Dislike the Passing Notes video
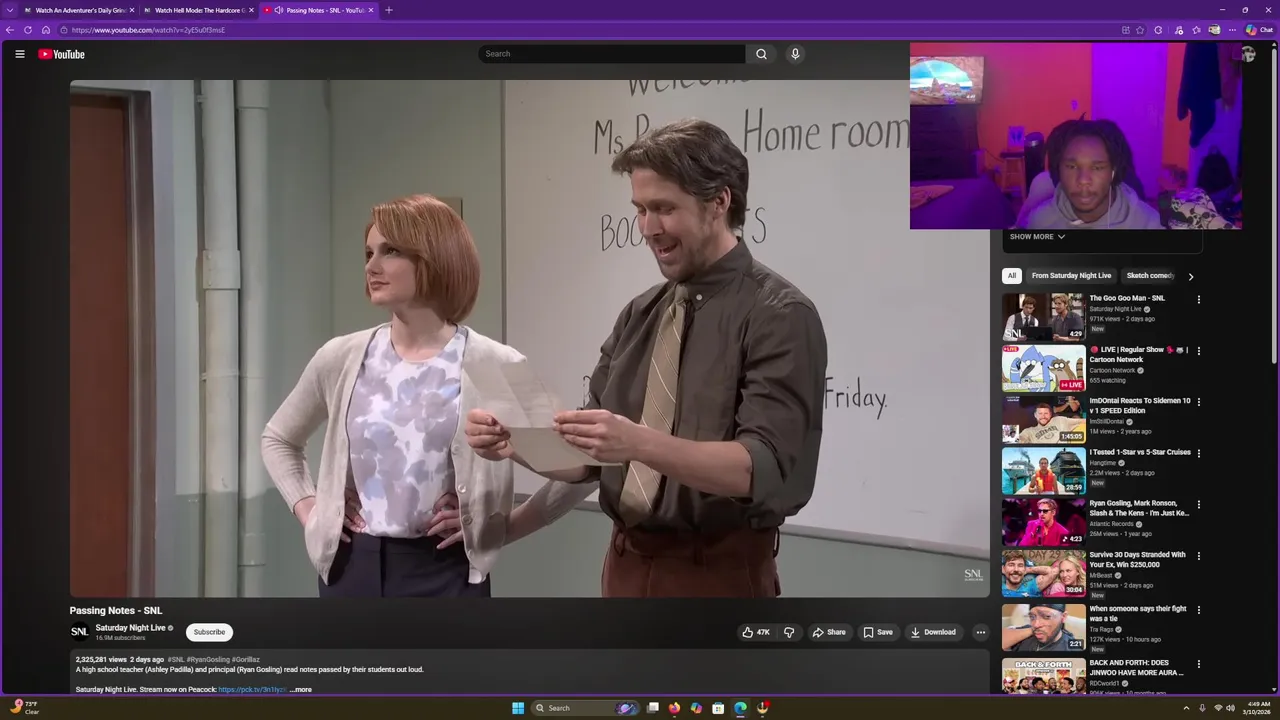This screenshot has height=720, width=1280. click(789, 632)
